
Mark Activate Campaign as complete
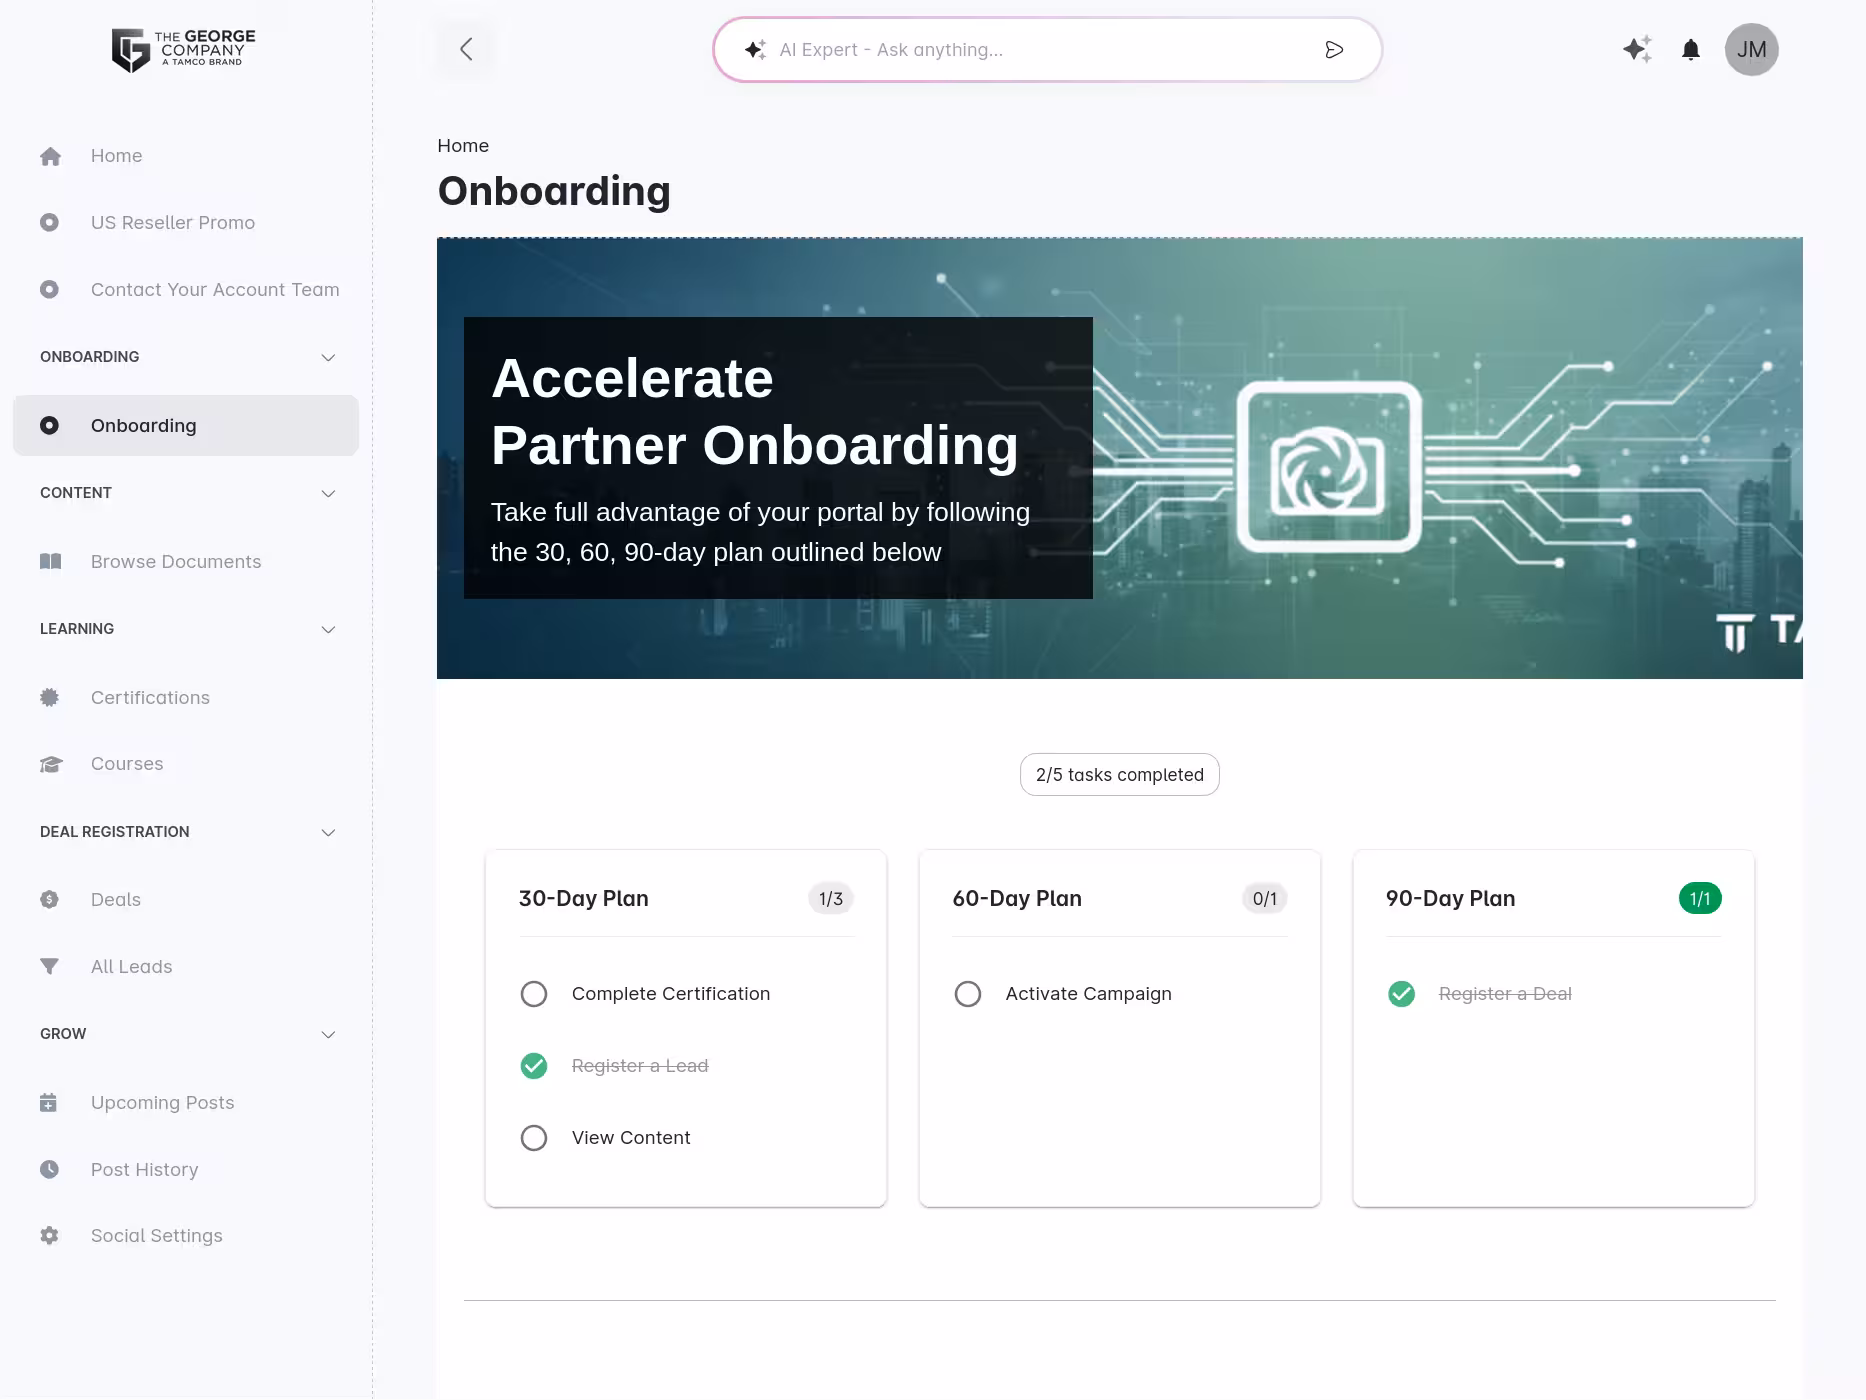(968, 993)
